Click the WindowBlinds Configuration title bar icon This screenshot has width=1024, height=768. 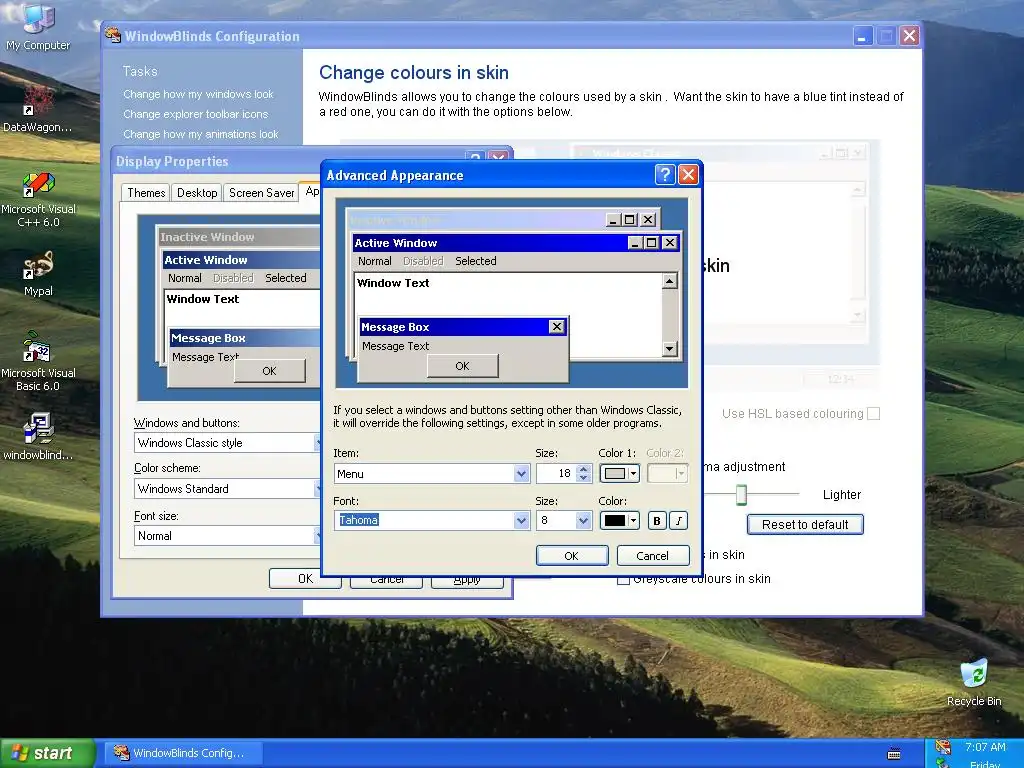click(x=113, y=35)
